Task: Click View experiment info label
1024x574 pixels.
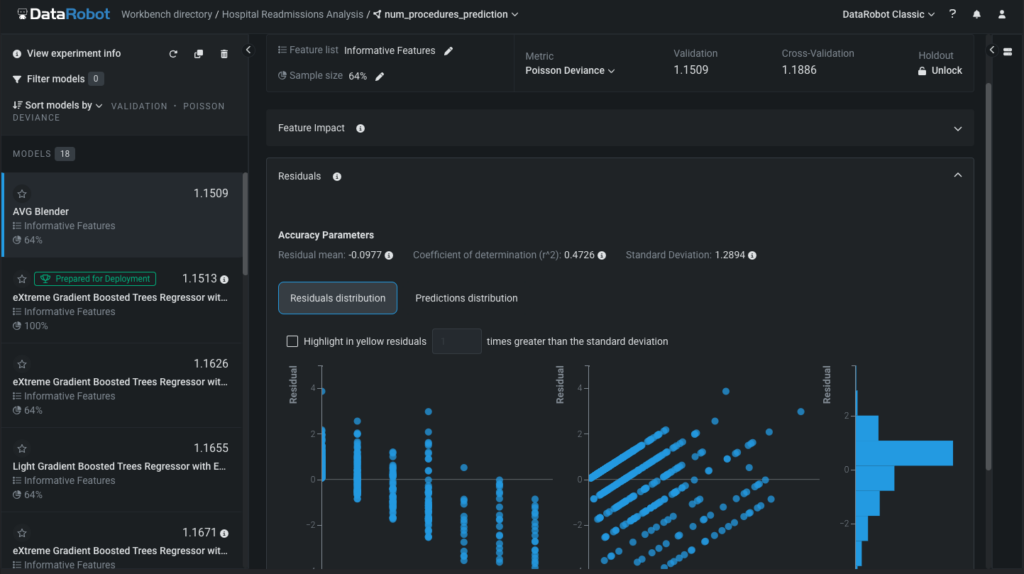Action: point(74,54)
